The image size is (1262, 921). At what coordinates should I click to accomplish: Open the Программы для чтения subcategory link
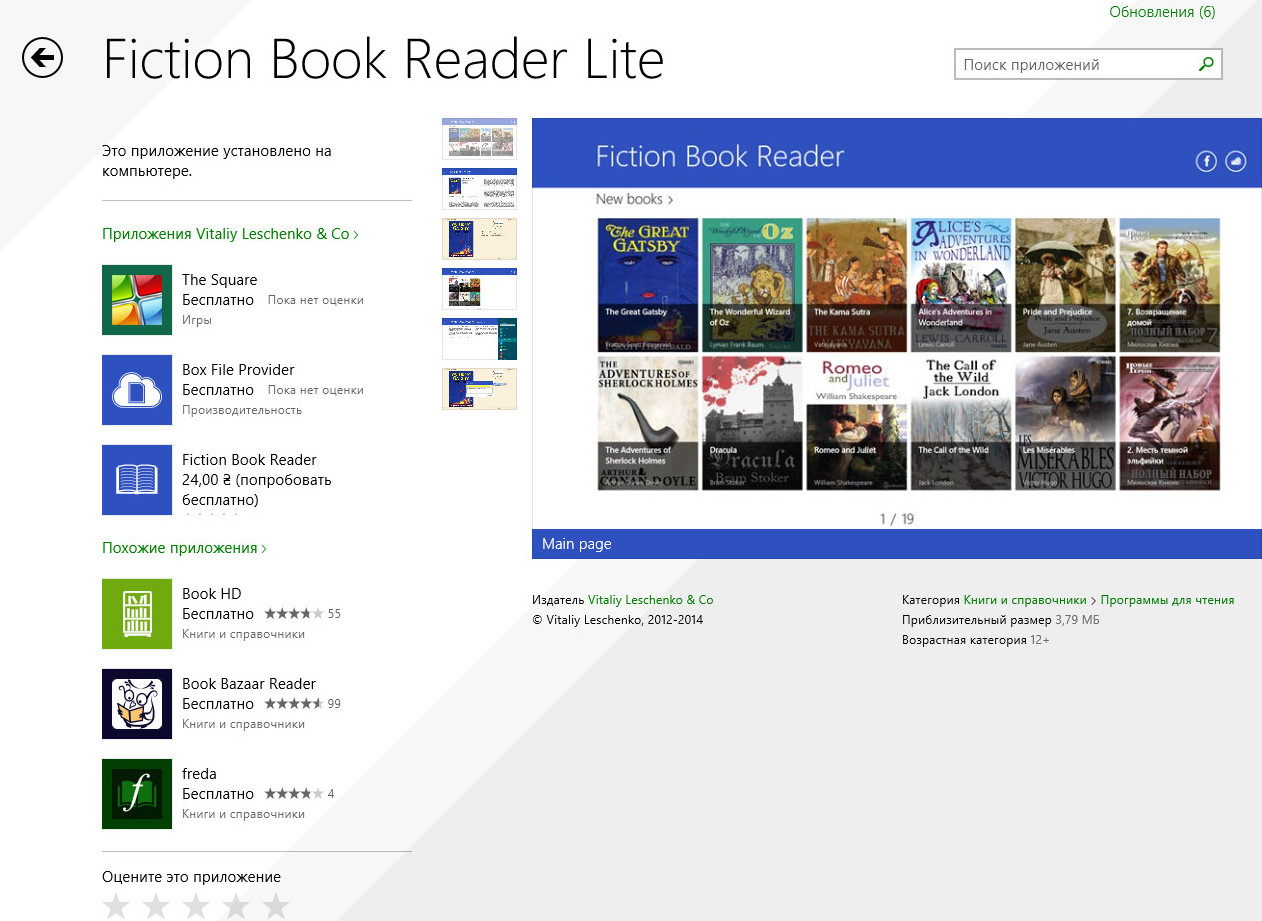pyautogui.click(x=1167, y=600)
